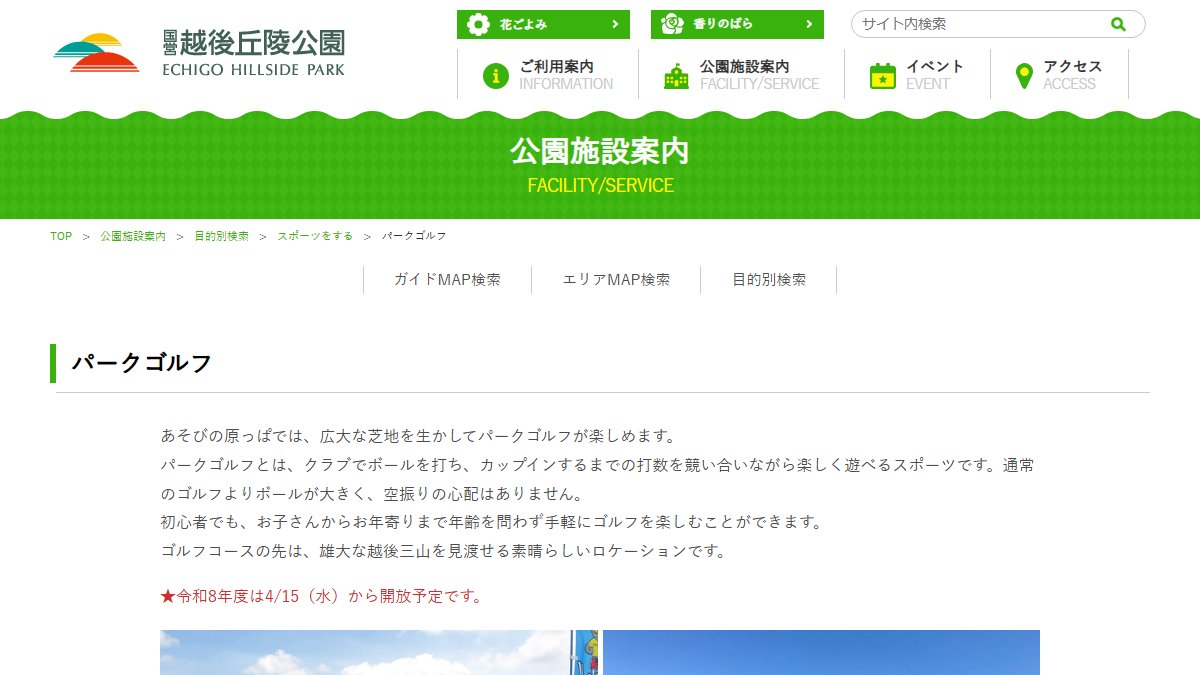Click the flower icon on 花ごよみ
The height and width of the screenshot is (675, 1200).
click(479, 24)
